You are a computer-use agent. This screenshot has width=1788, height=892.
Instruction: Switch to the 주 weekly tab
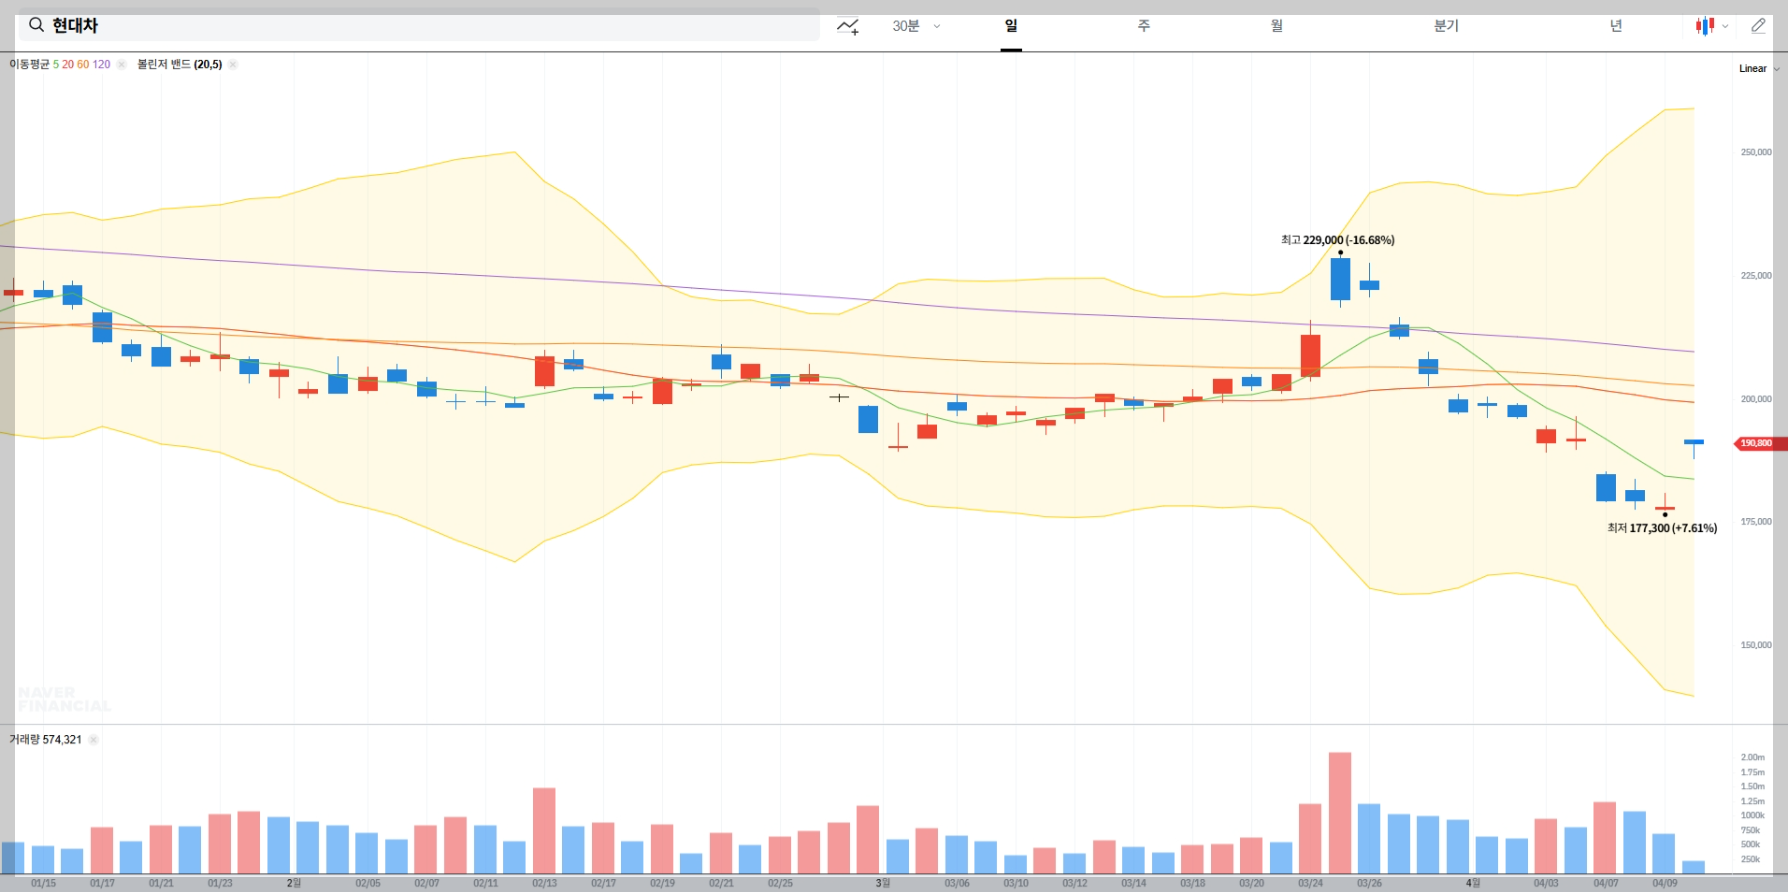[x=1144, y=26]
